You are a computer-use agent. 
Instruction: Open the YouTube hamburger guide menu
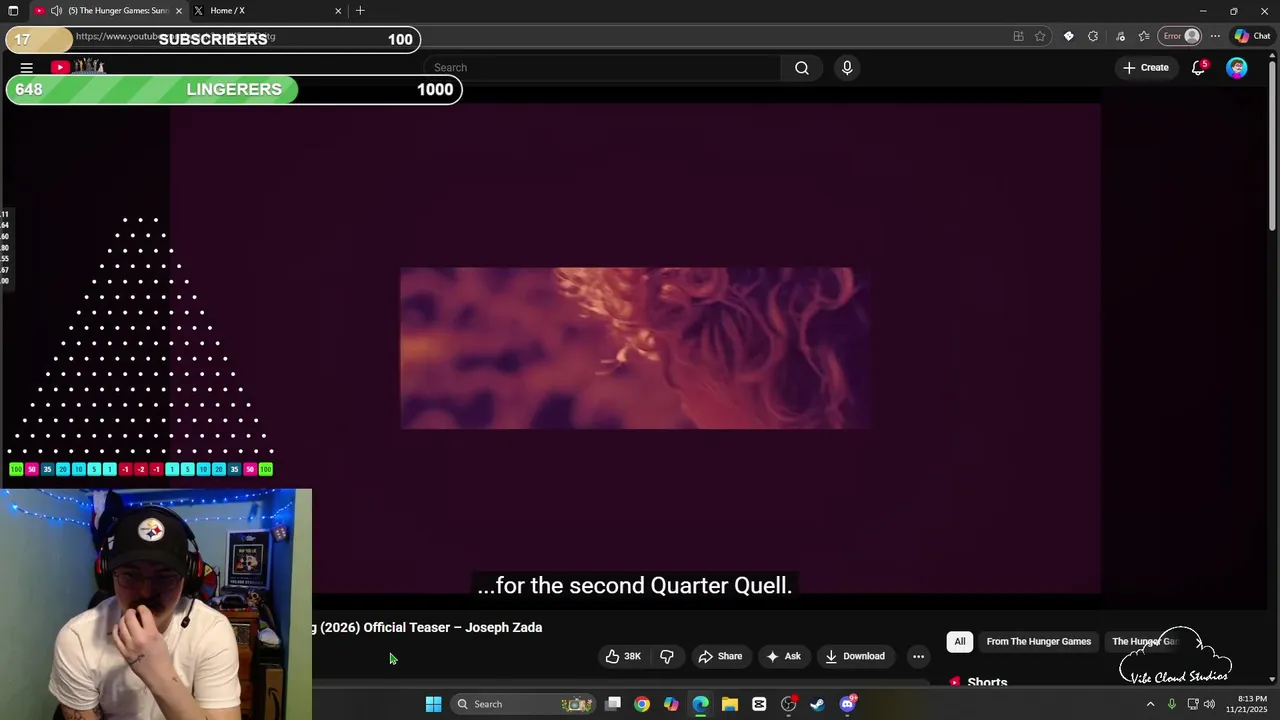(x=27, y=68)
